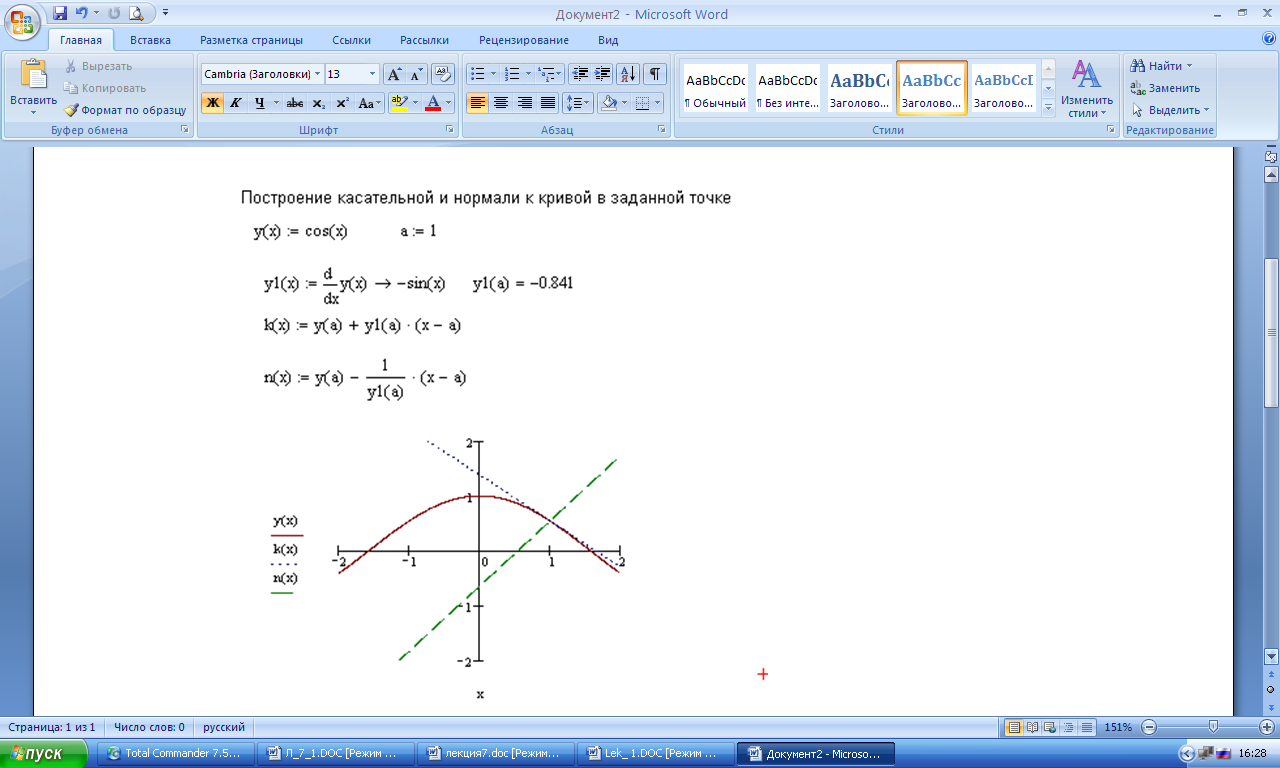Viewport: 1280px width, 768px height.
Task: Open Шрифт dialog launcher
Action: tap(448, 130)
